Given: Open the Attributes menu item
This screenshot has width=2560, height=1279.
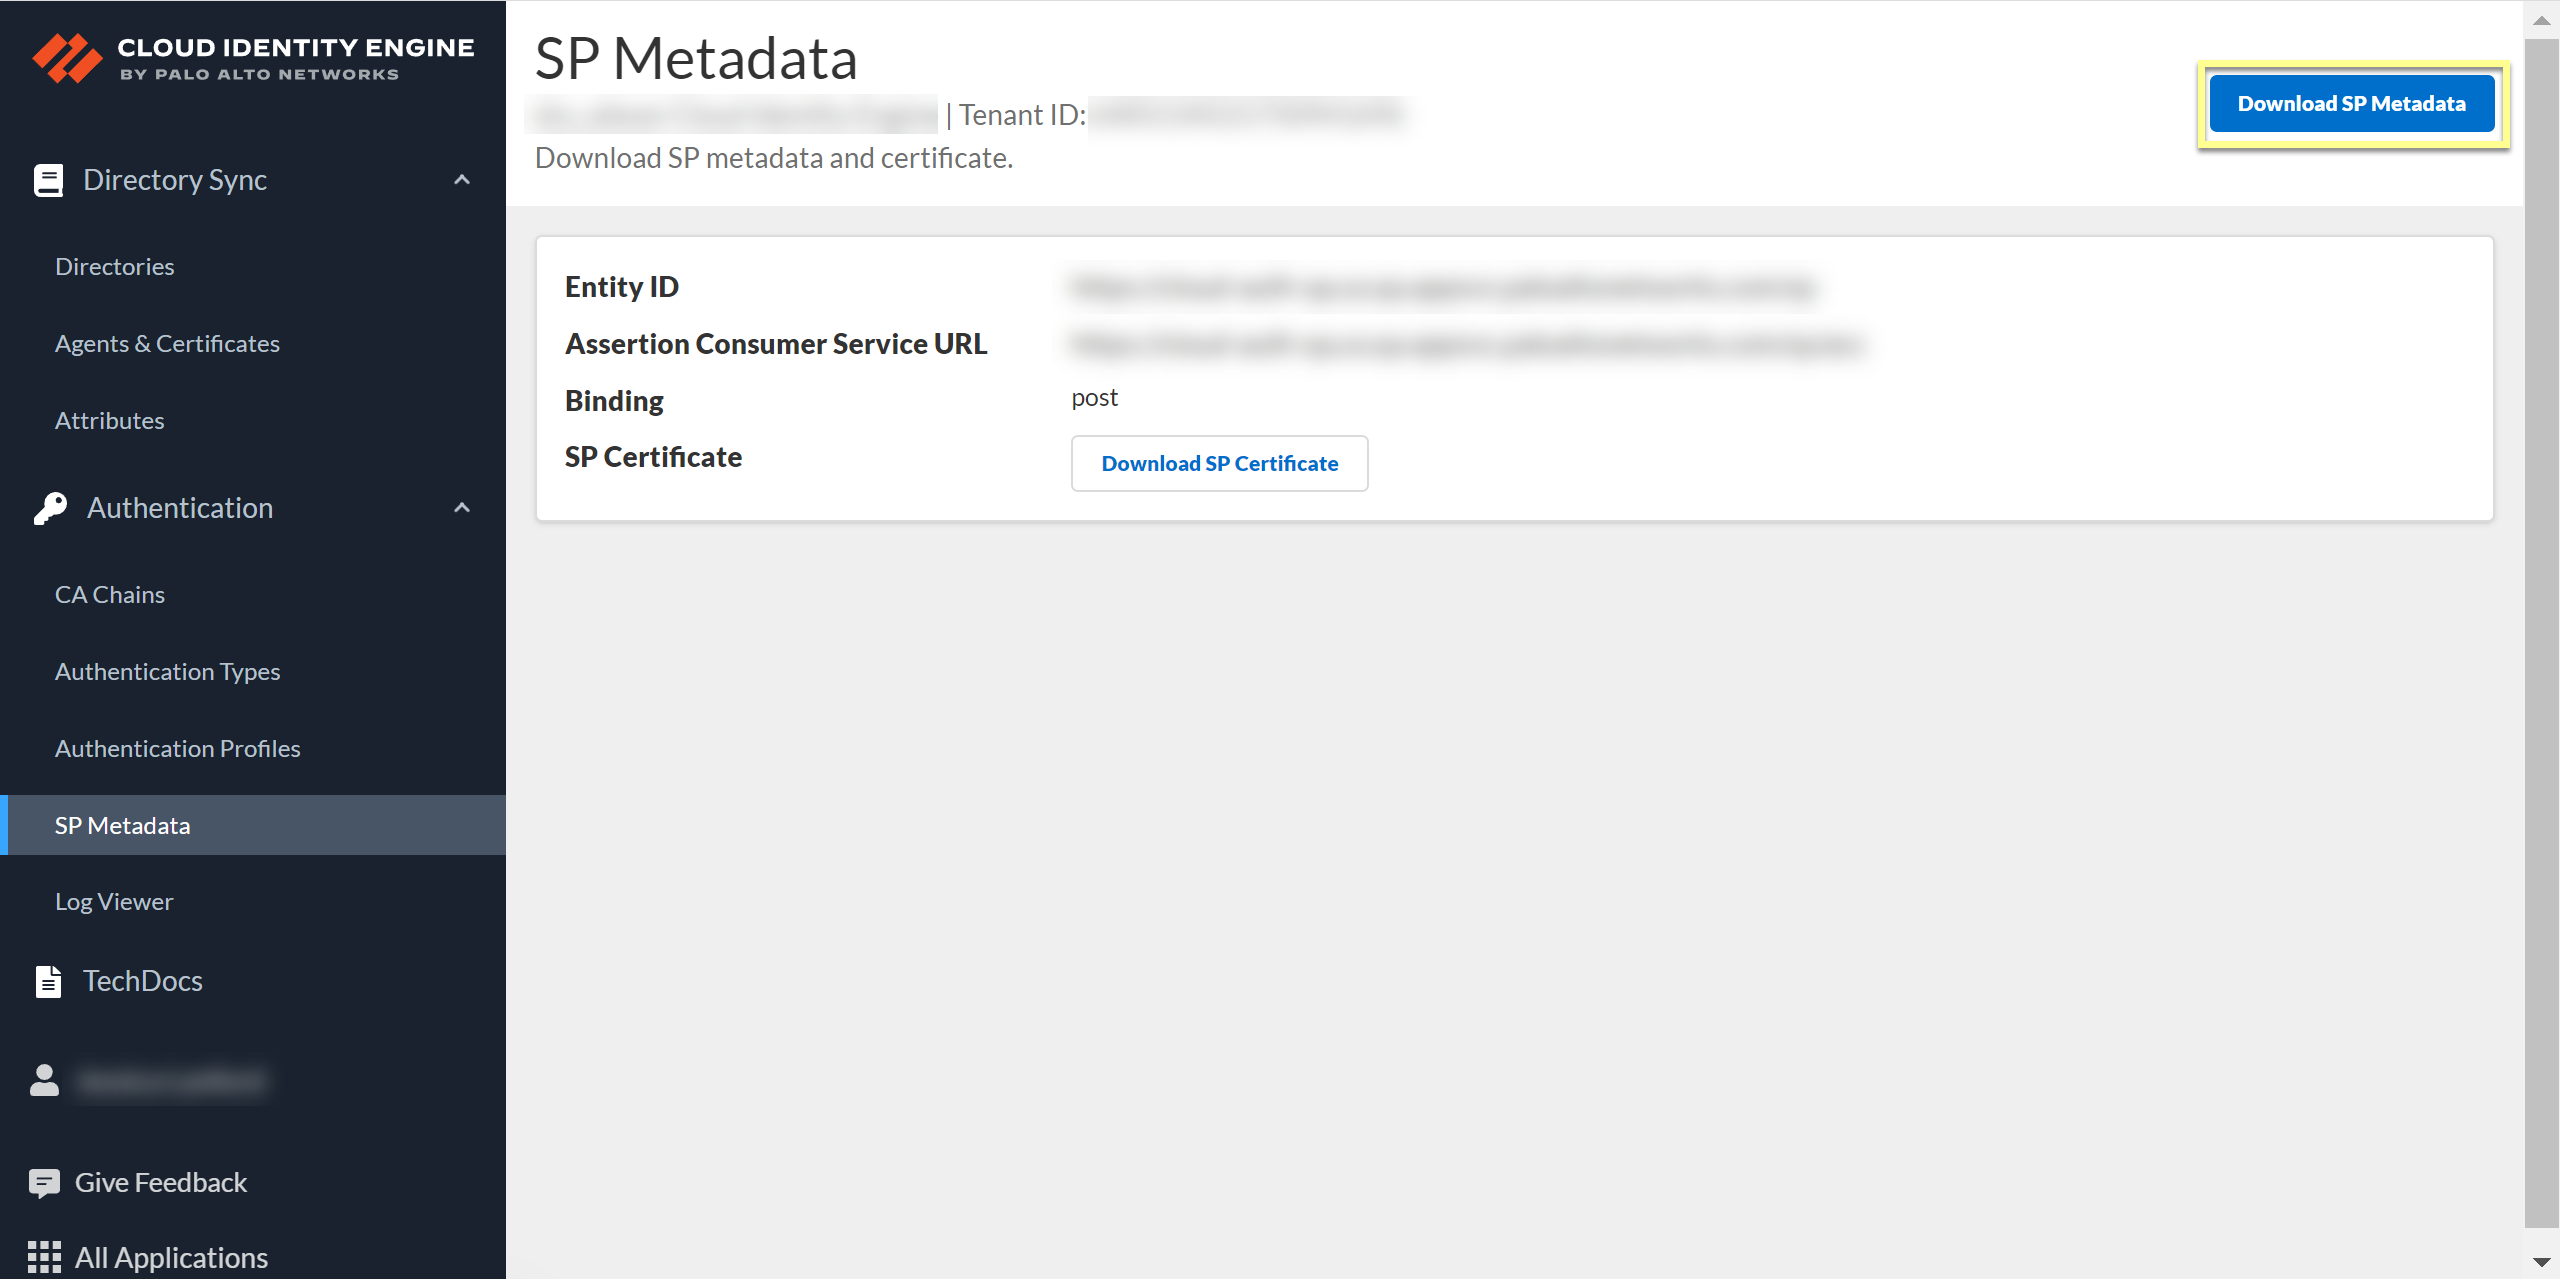Looking at the screenshot, I should [x=110, y=421].
